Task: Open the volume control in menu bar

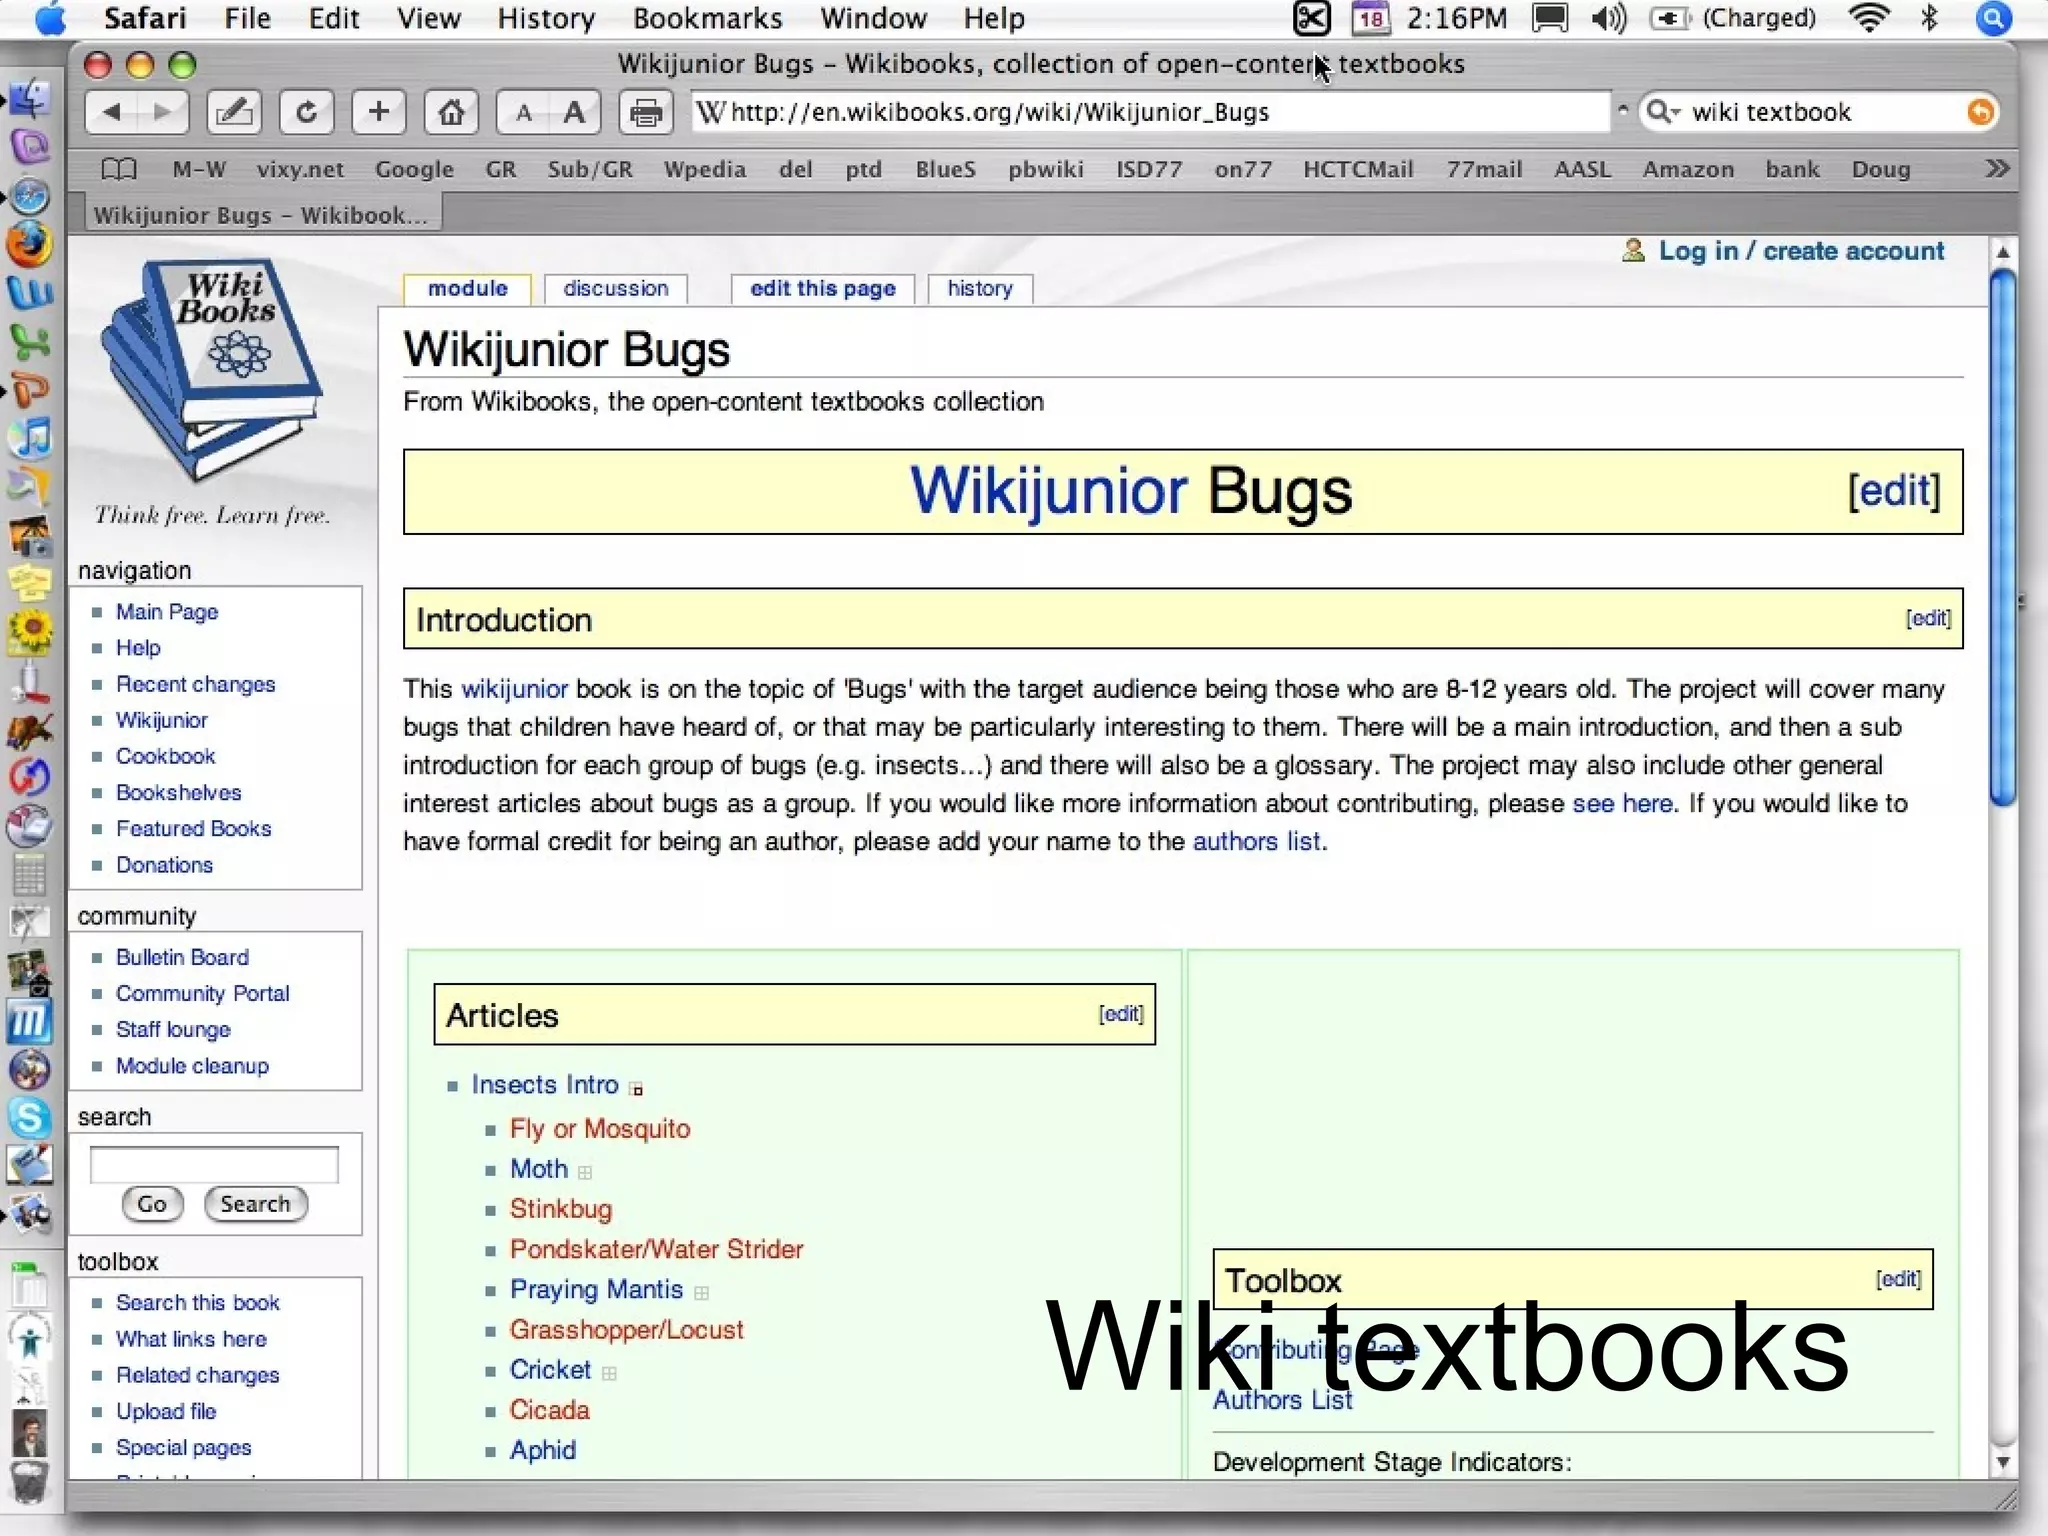Action: pyautogui.click(x=1609, y=18)
